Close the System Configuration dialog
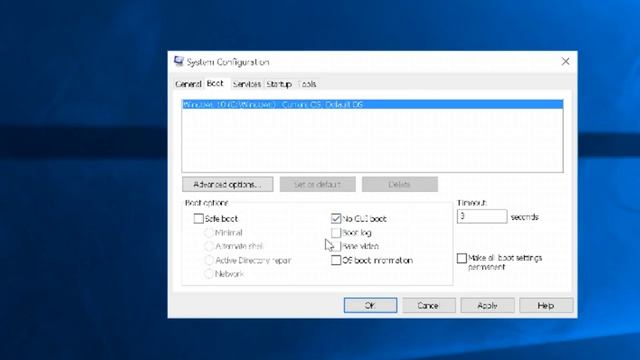Image resolution: width=640 pixels, height=360 pixels. (565, 62)
